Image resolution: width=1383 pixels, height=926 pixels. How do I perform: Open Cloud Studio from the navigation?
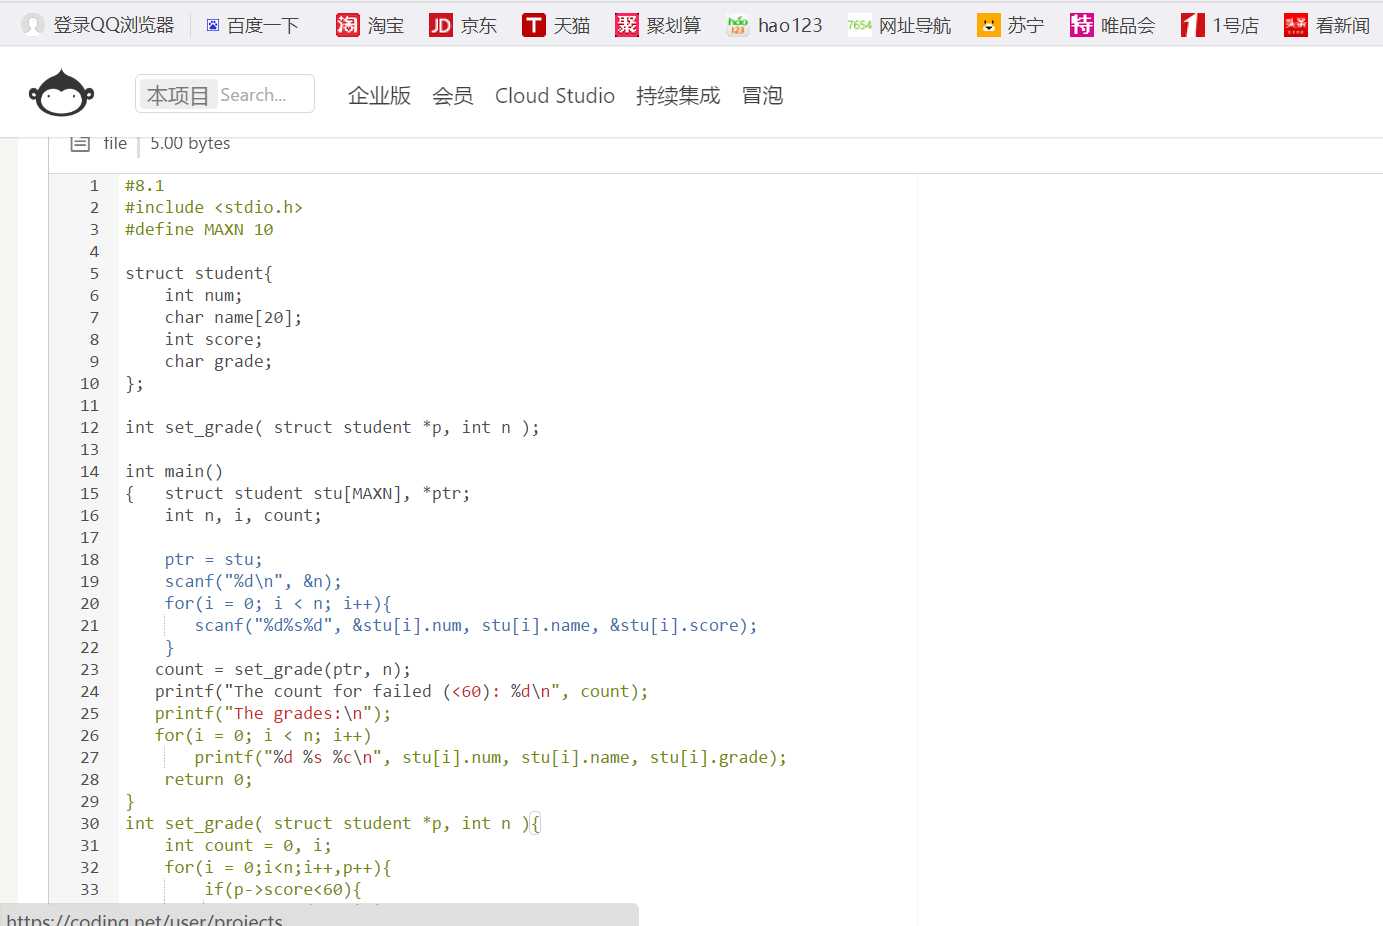555,95
